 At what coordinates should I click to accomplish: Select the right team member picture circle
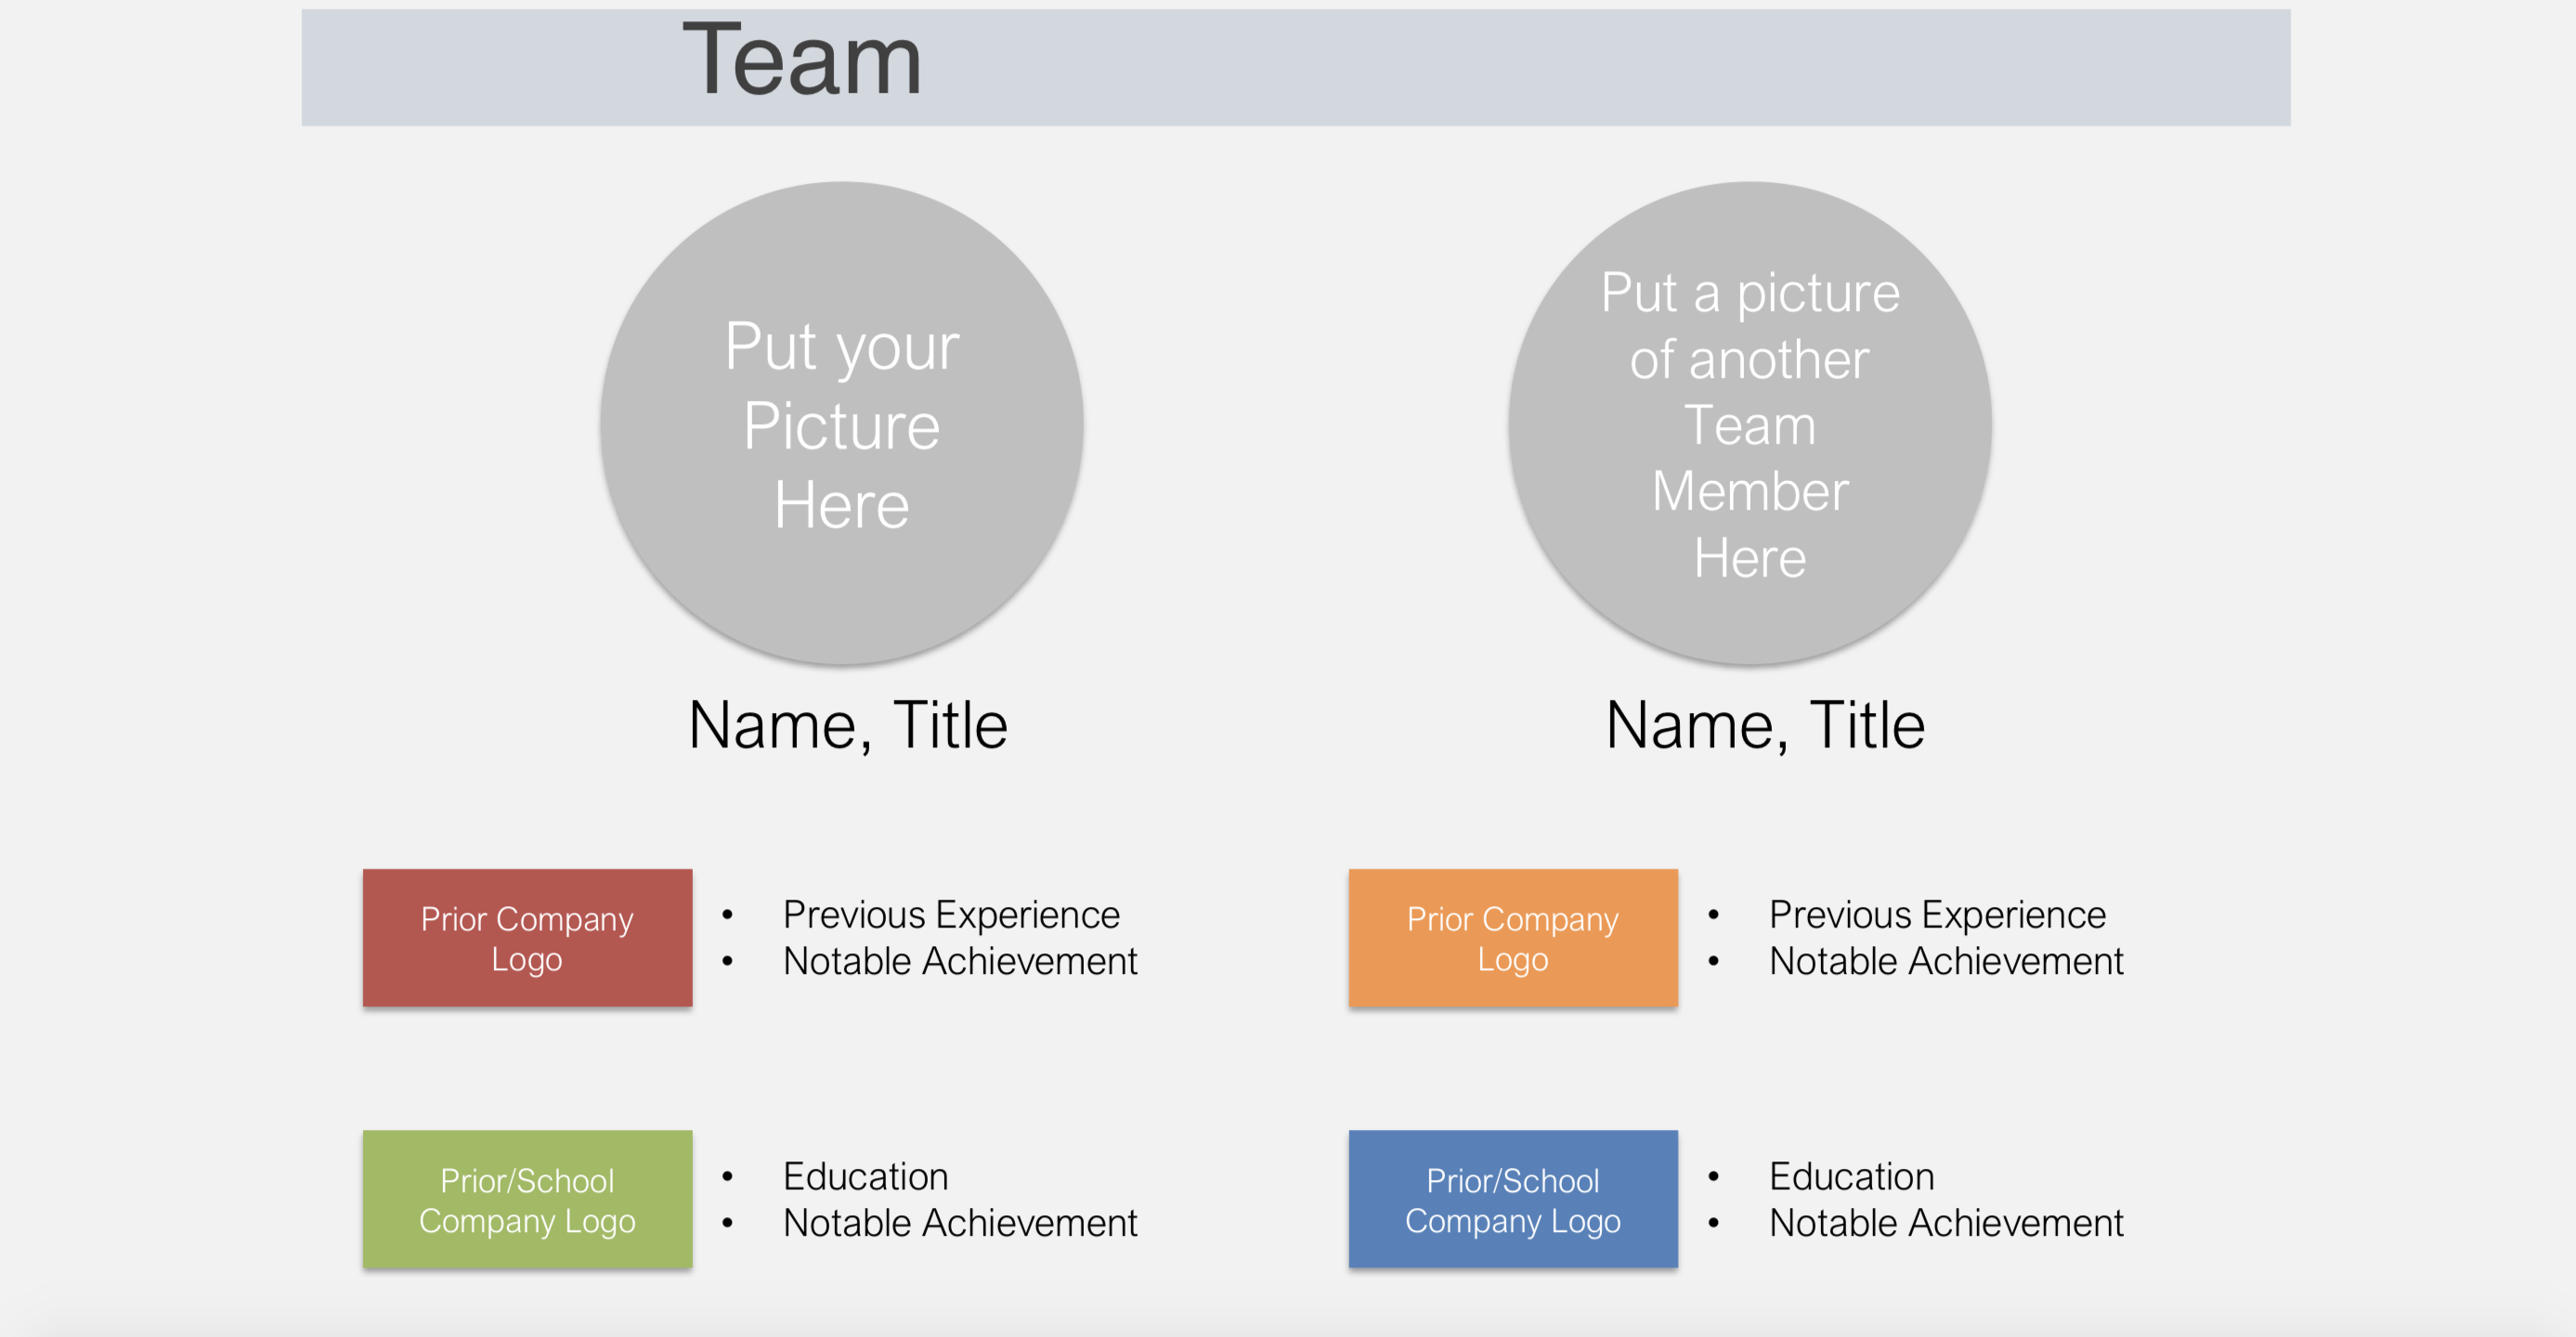click(1749, 423)
